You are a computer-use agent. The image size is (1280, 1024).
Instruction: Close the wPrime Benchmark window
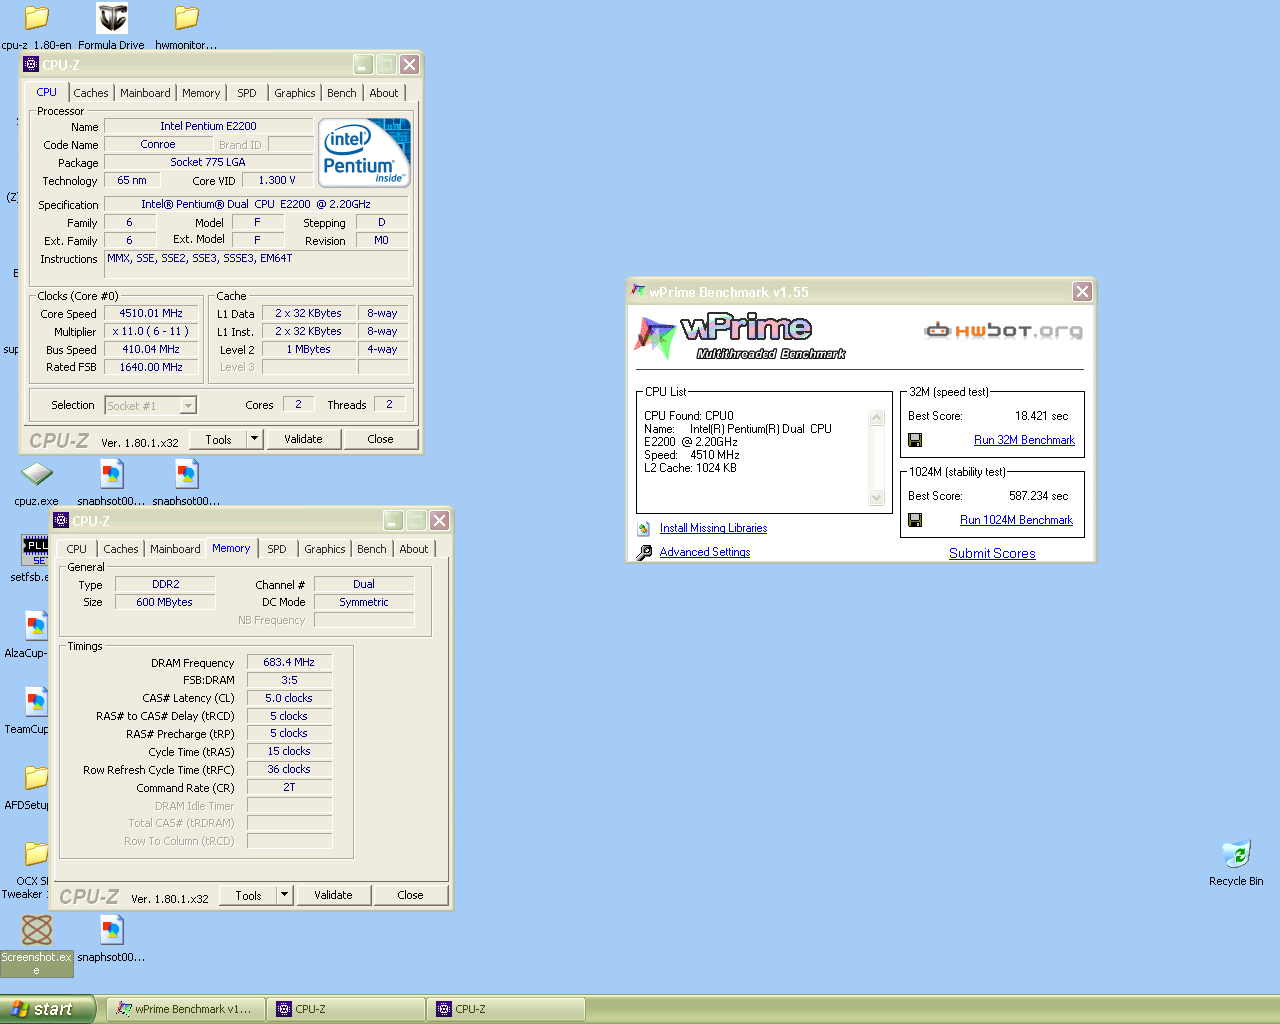[1082, 292]
